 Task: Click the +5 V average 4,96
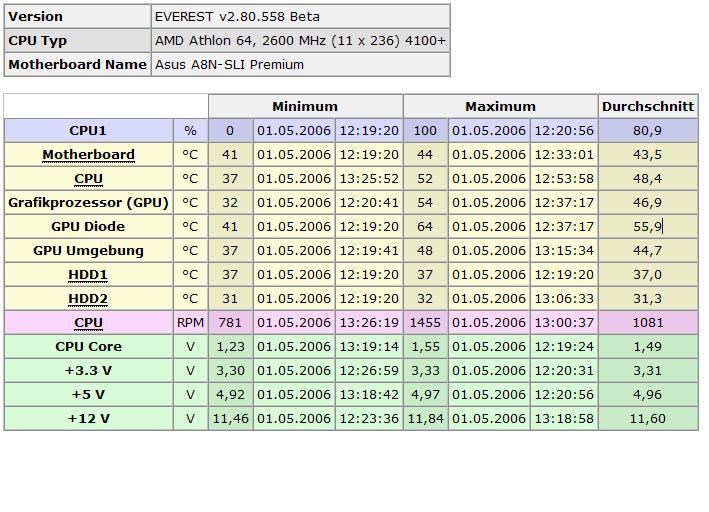648,394
